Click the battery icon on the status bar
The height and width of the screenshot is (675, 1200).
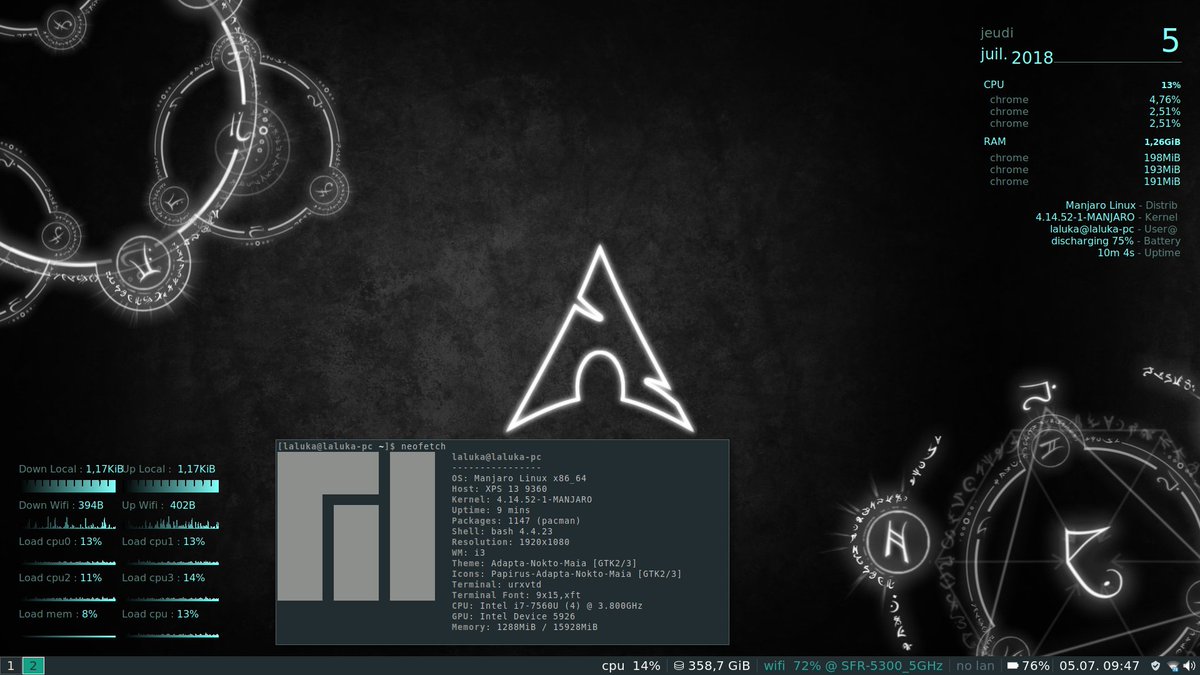(x=1013, y=665)
